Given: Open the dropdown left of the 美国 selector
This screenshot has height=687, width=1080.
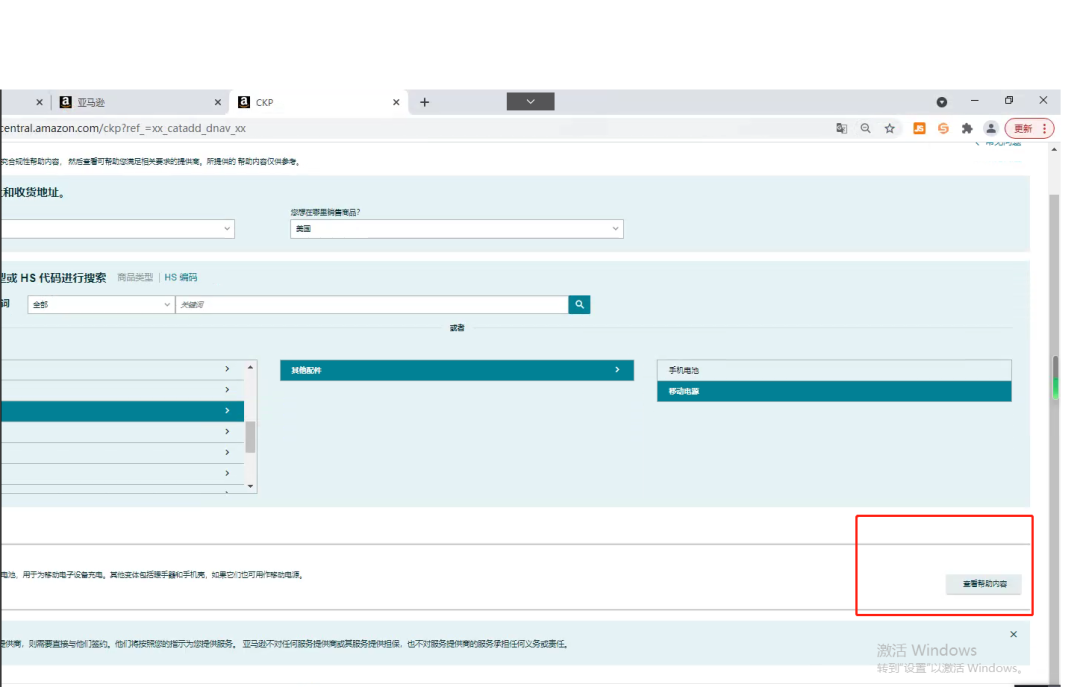Looking at the screenshot, I should pos(117,229).
